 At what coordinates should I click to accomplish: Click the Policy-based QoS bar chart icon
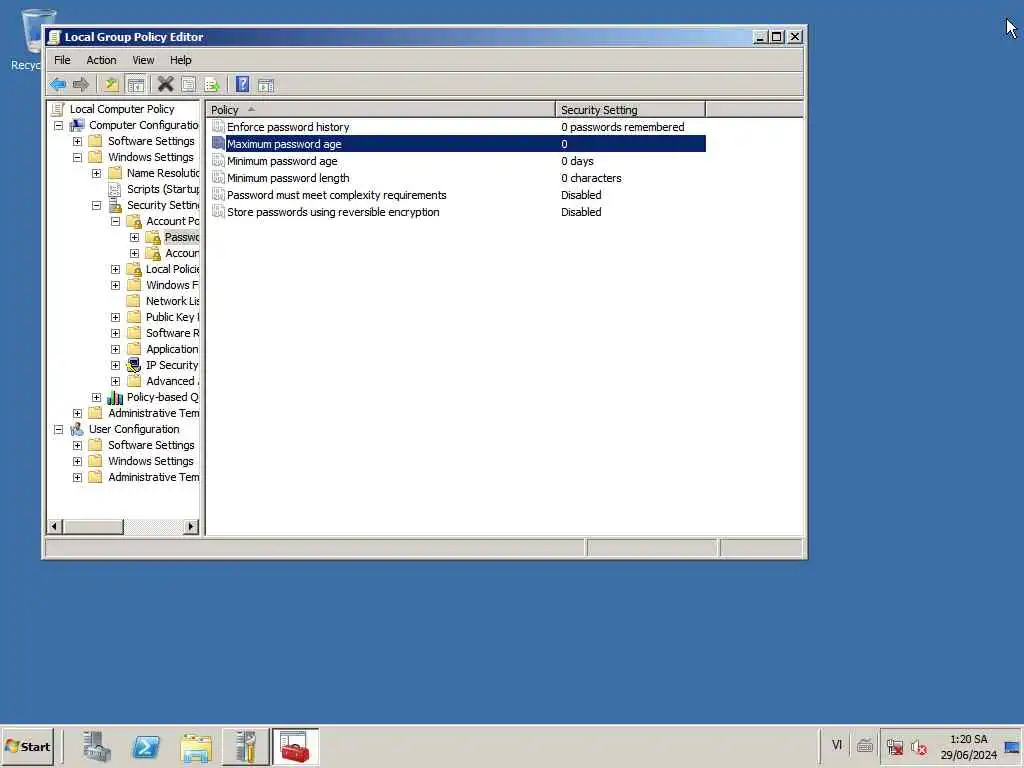[115, 397]
